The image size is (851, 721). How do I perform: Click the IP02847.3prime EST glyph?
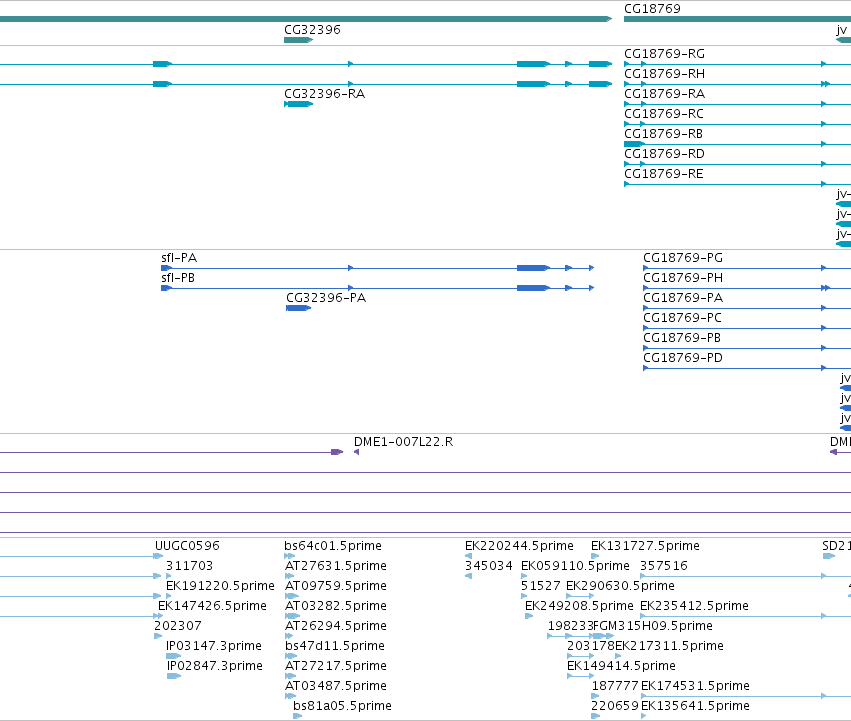[x=174, y=676]
